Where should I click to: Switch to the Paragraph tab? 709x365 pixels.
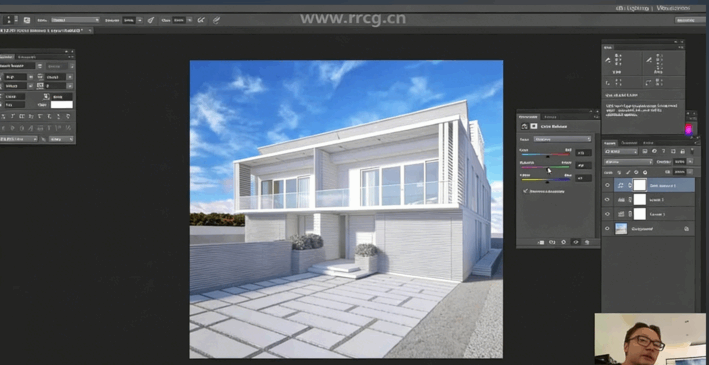[x=28, y=57]
